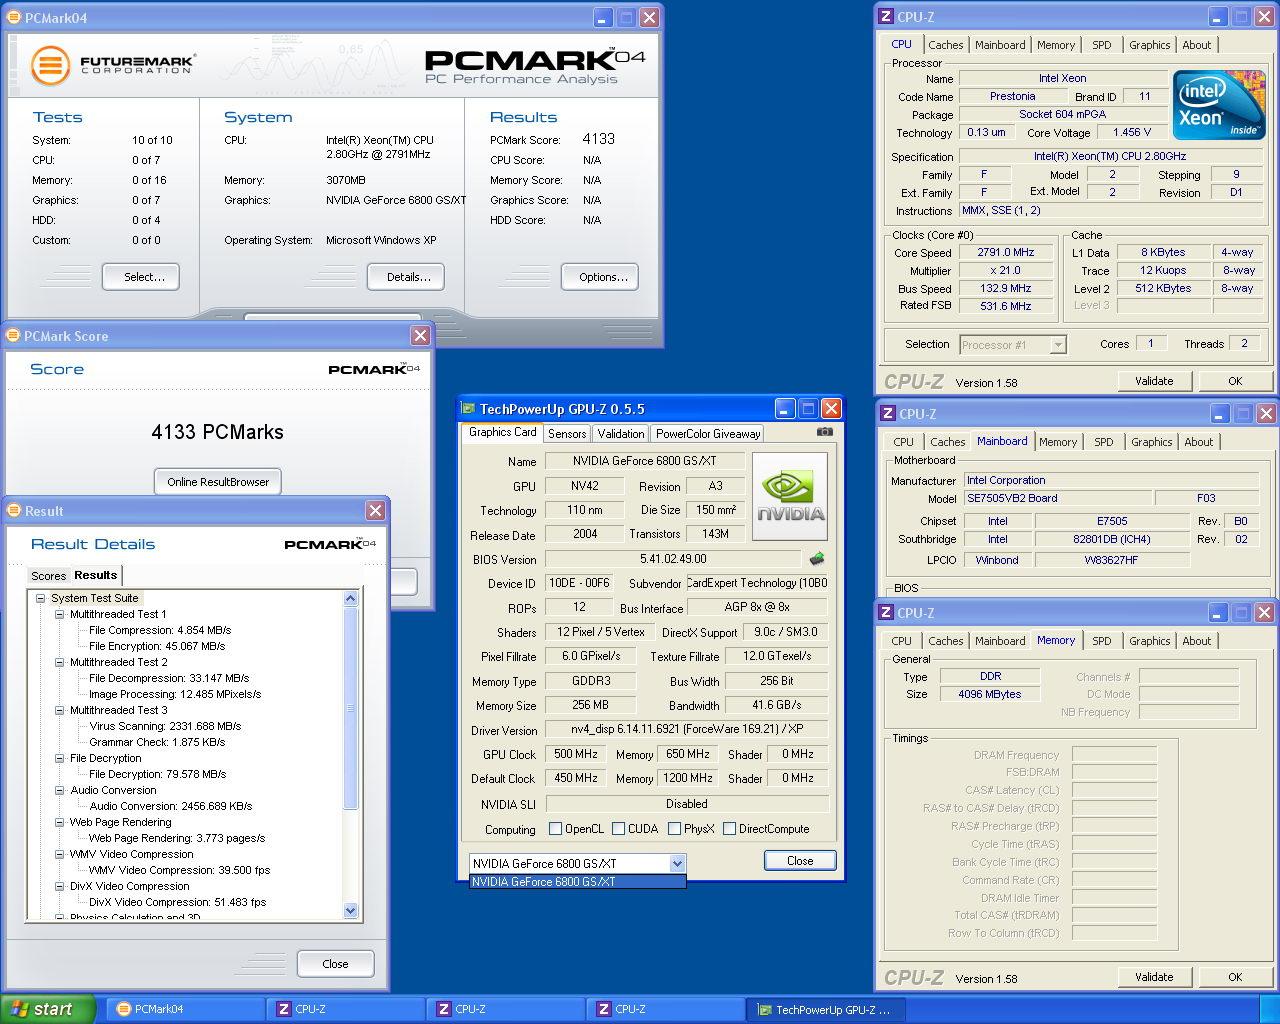1280x1024 pixels.
Task: Click the Select... button in PCMark04
Action: pos(141,277)
